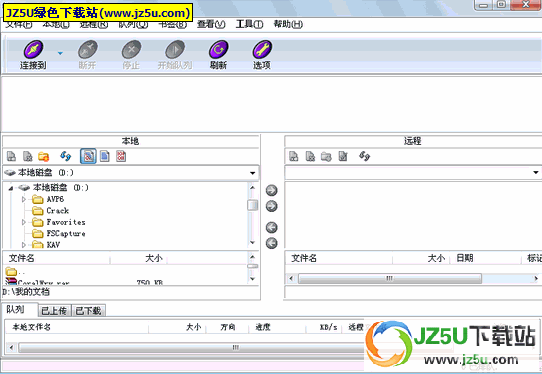The width and height of the screenshot is (542, 374).
Task: Click down arrow of local tree scrollbar
Action: (253, 243)
